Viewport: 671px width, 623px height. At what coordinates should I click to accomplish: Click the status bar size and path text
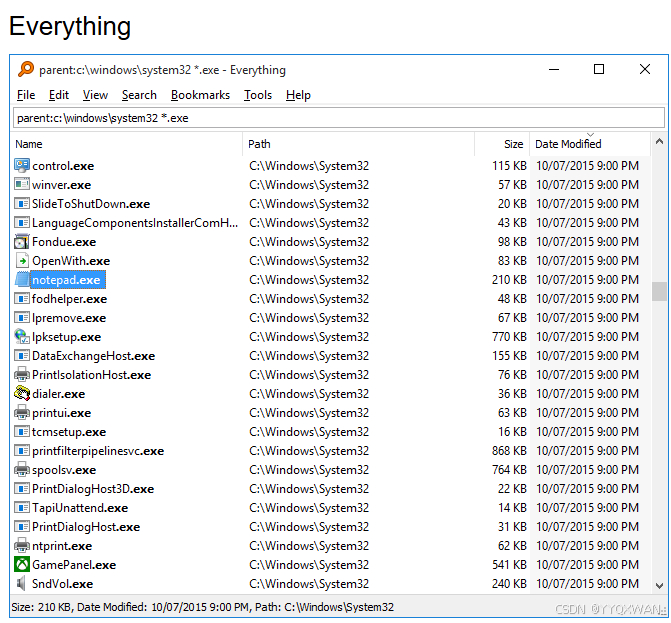202,607
